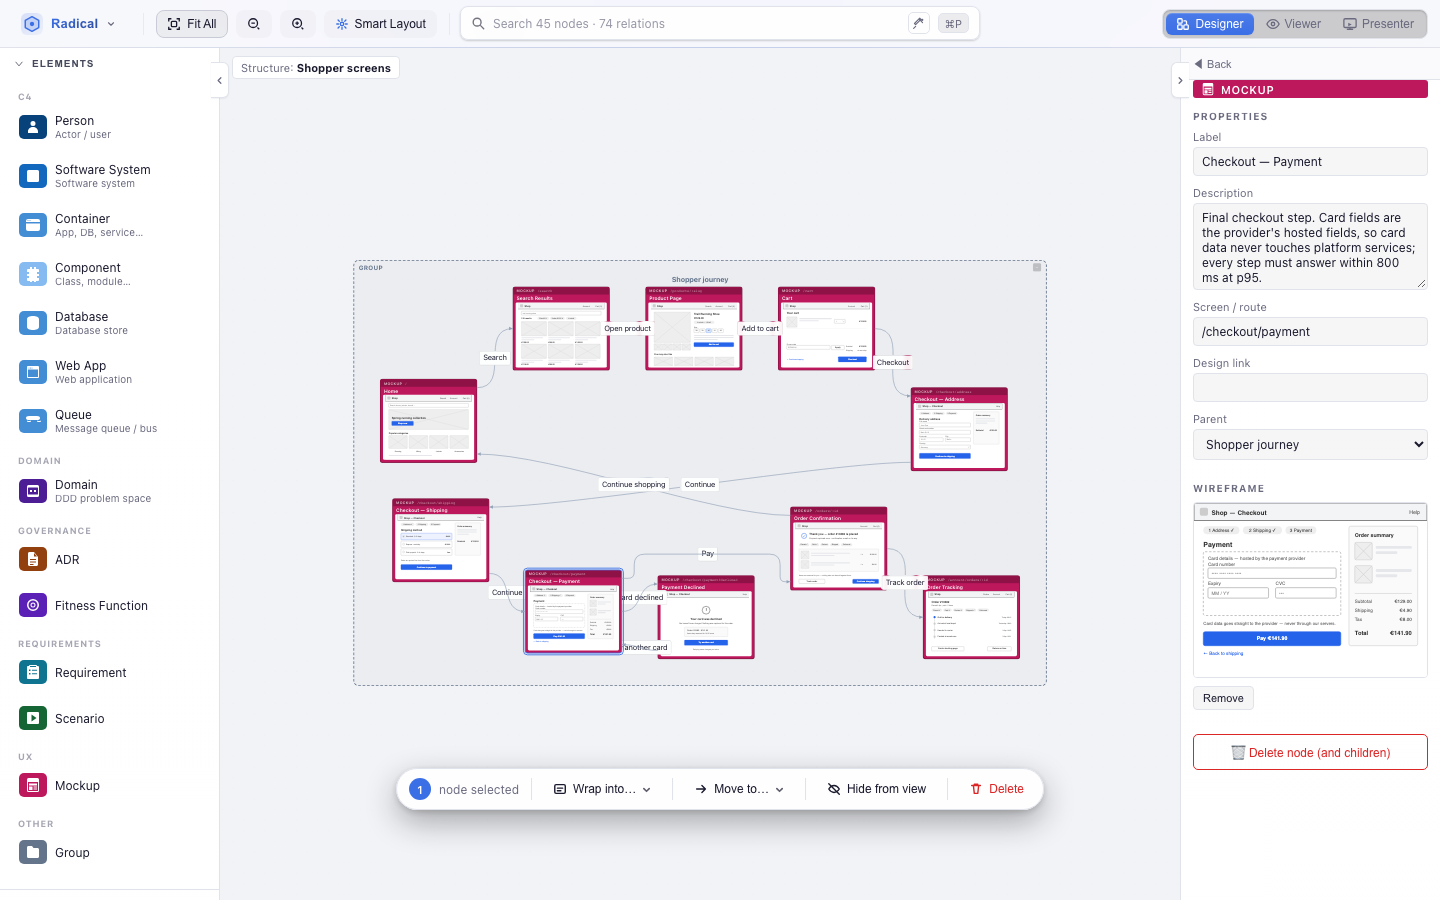Open the Wrap into… dropdown
Screen dimensions: 1440x900
(x=603, y=789)
